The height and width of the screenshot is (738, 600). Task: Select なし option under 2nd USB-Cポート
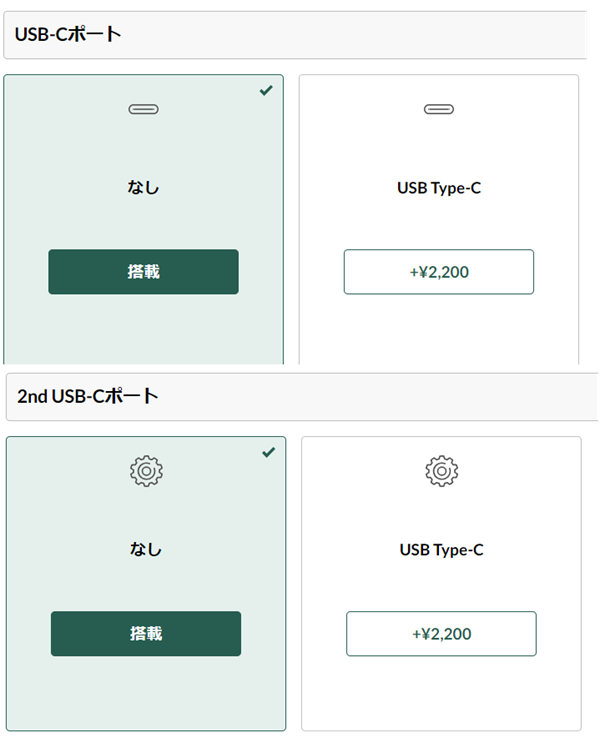click(146, 584)
